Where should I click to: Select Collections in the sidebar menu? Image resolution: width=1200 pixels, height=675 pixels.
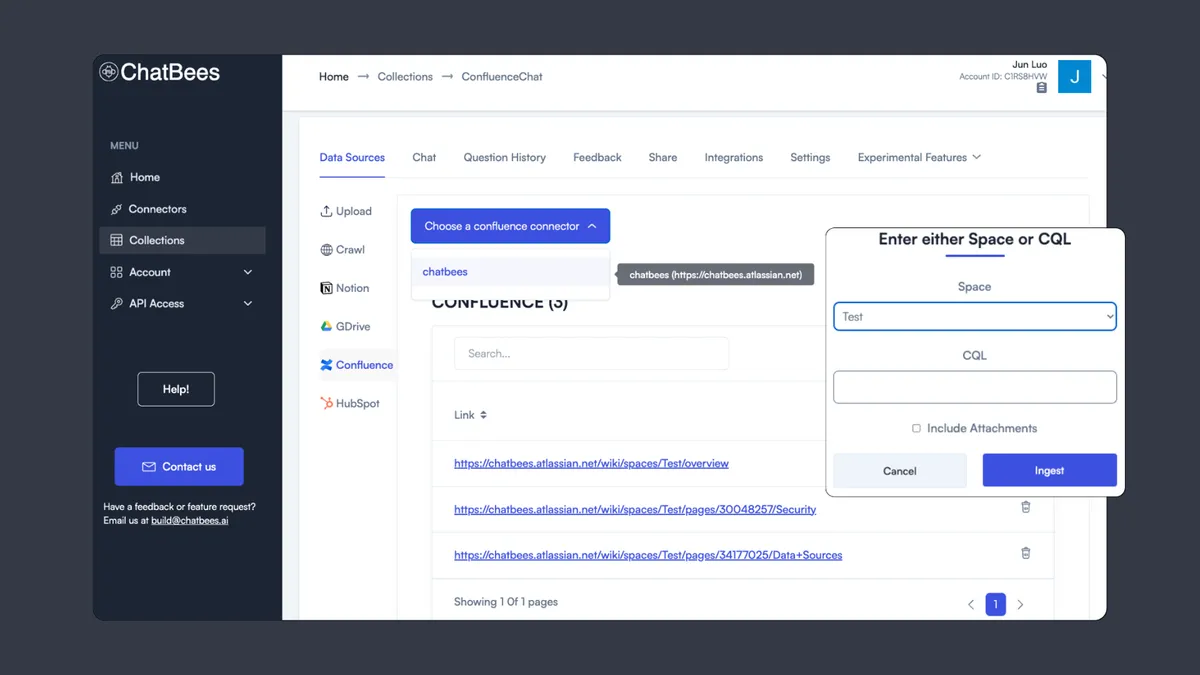pos(182,240)
